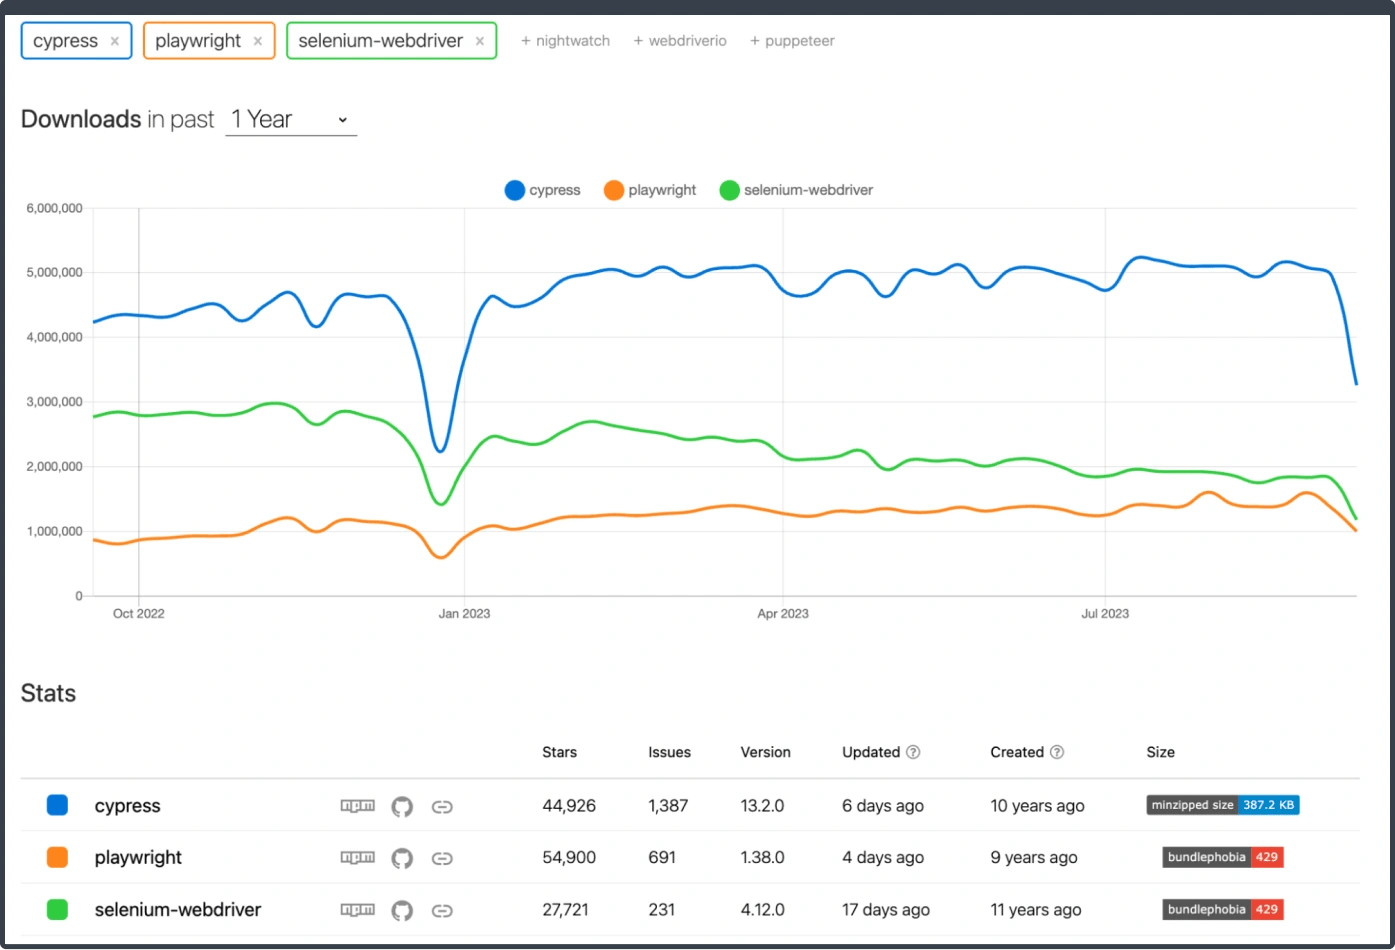Click the Issues column header
Image resolution: width=1395 pixels, height=950 pixels.
[669, 752]
